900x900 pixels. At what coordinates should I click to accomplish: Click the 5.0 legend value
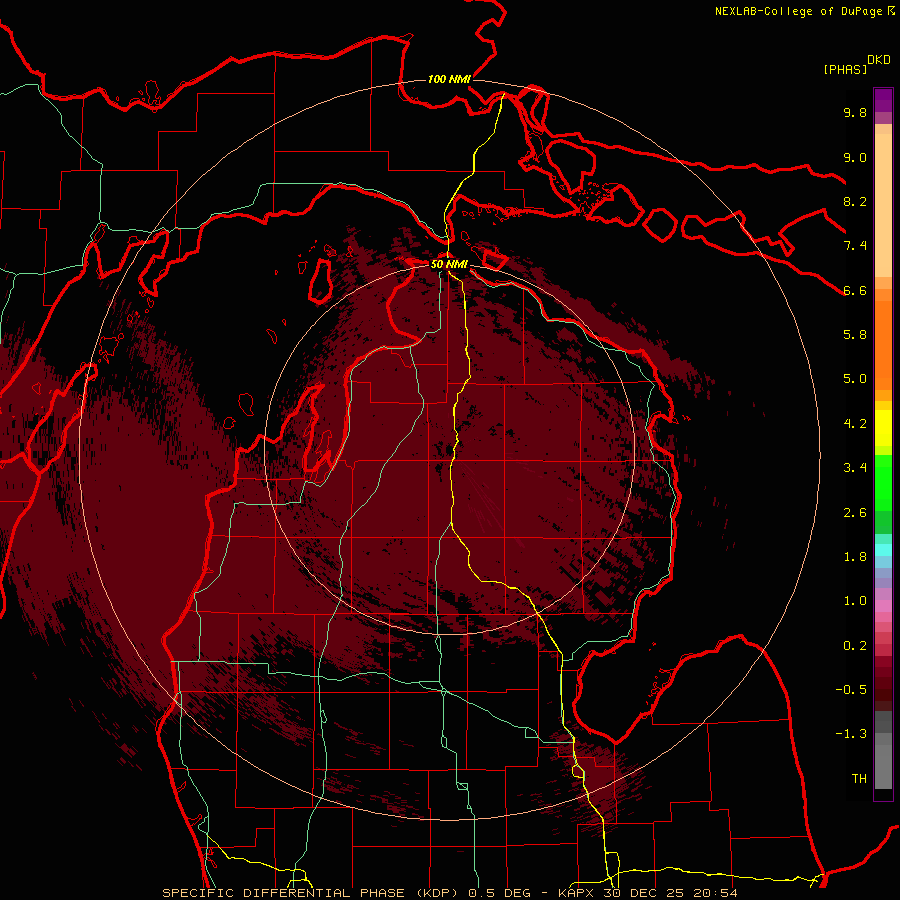coord(855,379)
